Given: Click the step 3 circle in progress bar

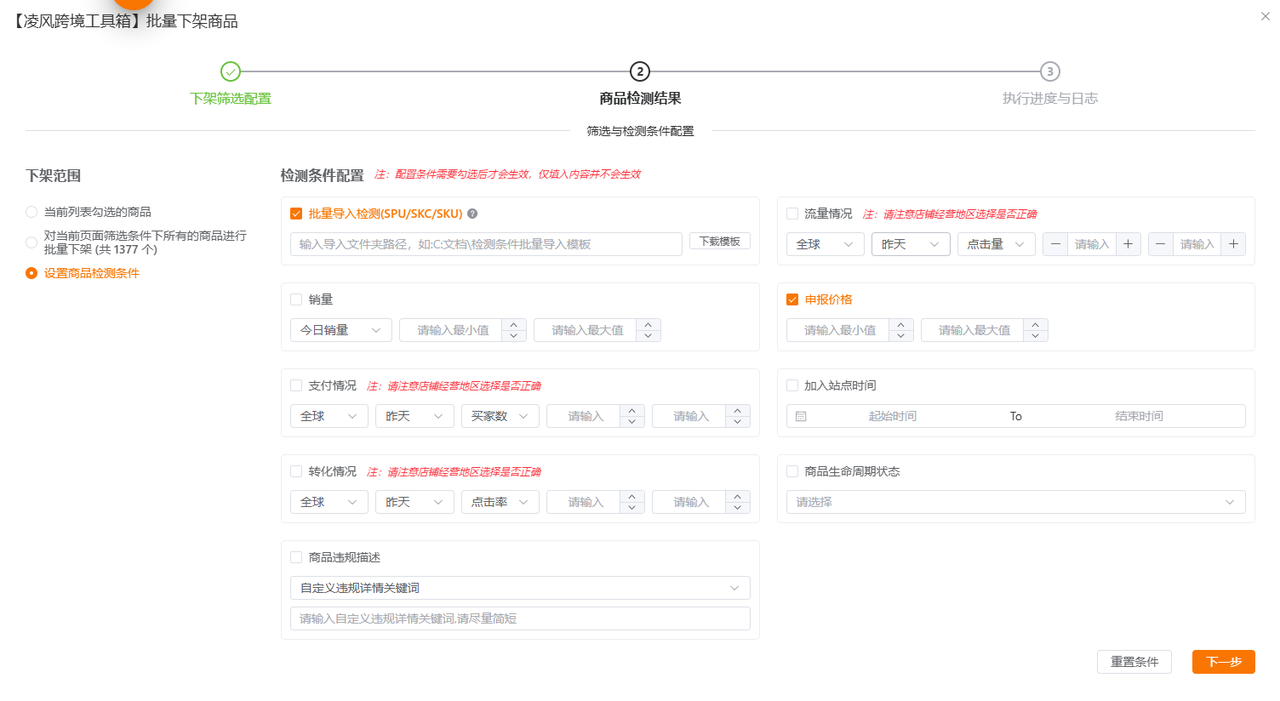Looking at the screenshot, I should 1049,72.
